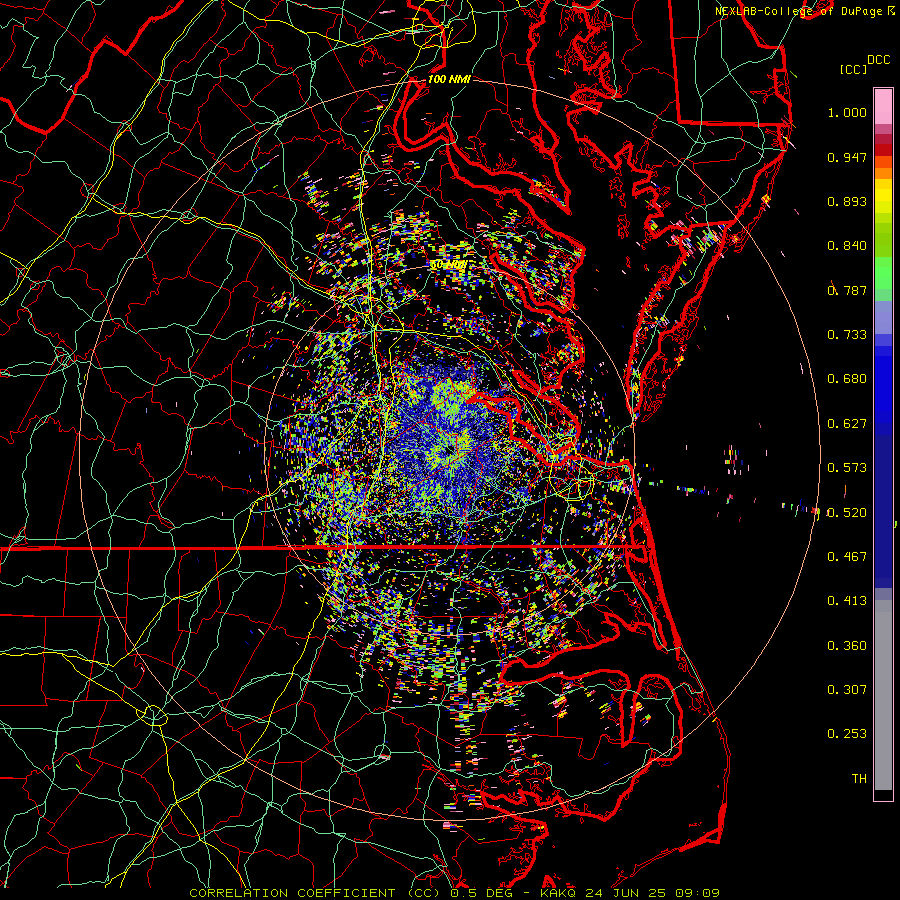This screenshot has width=900, height=900.
Task: Select the 0.307 scale value
Action: [847, 690]
